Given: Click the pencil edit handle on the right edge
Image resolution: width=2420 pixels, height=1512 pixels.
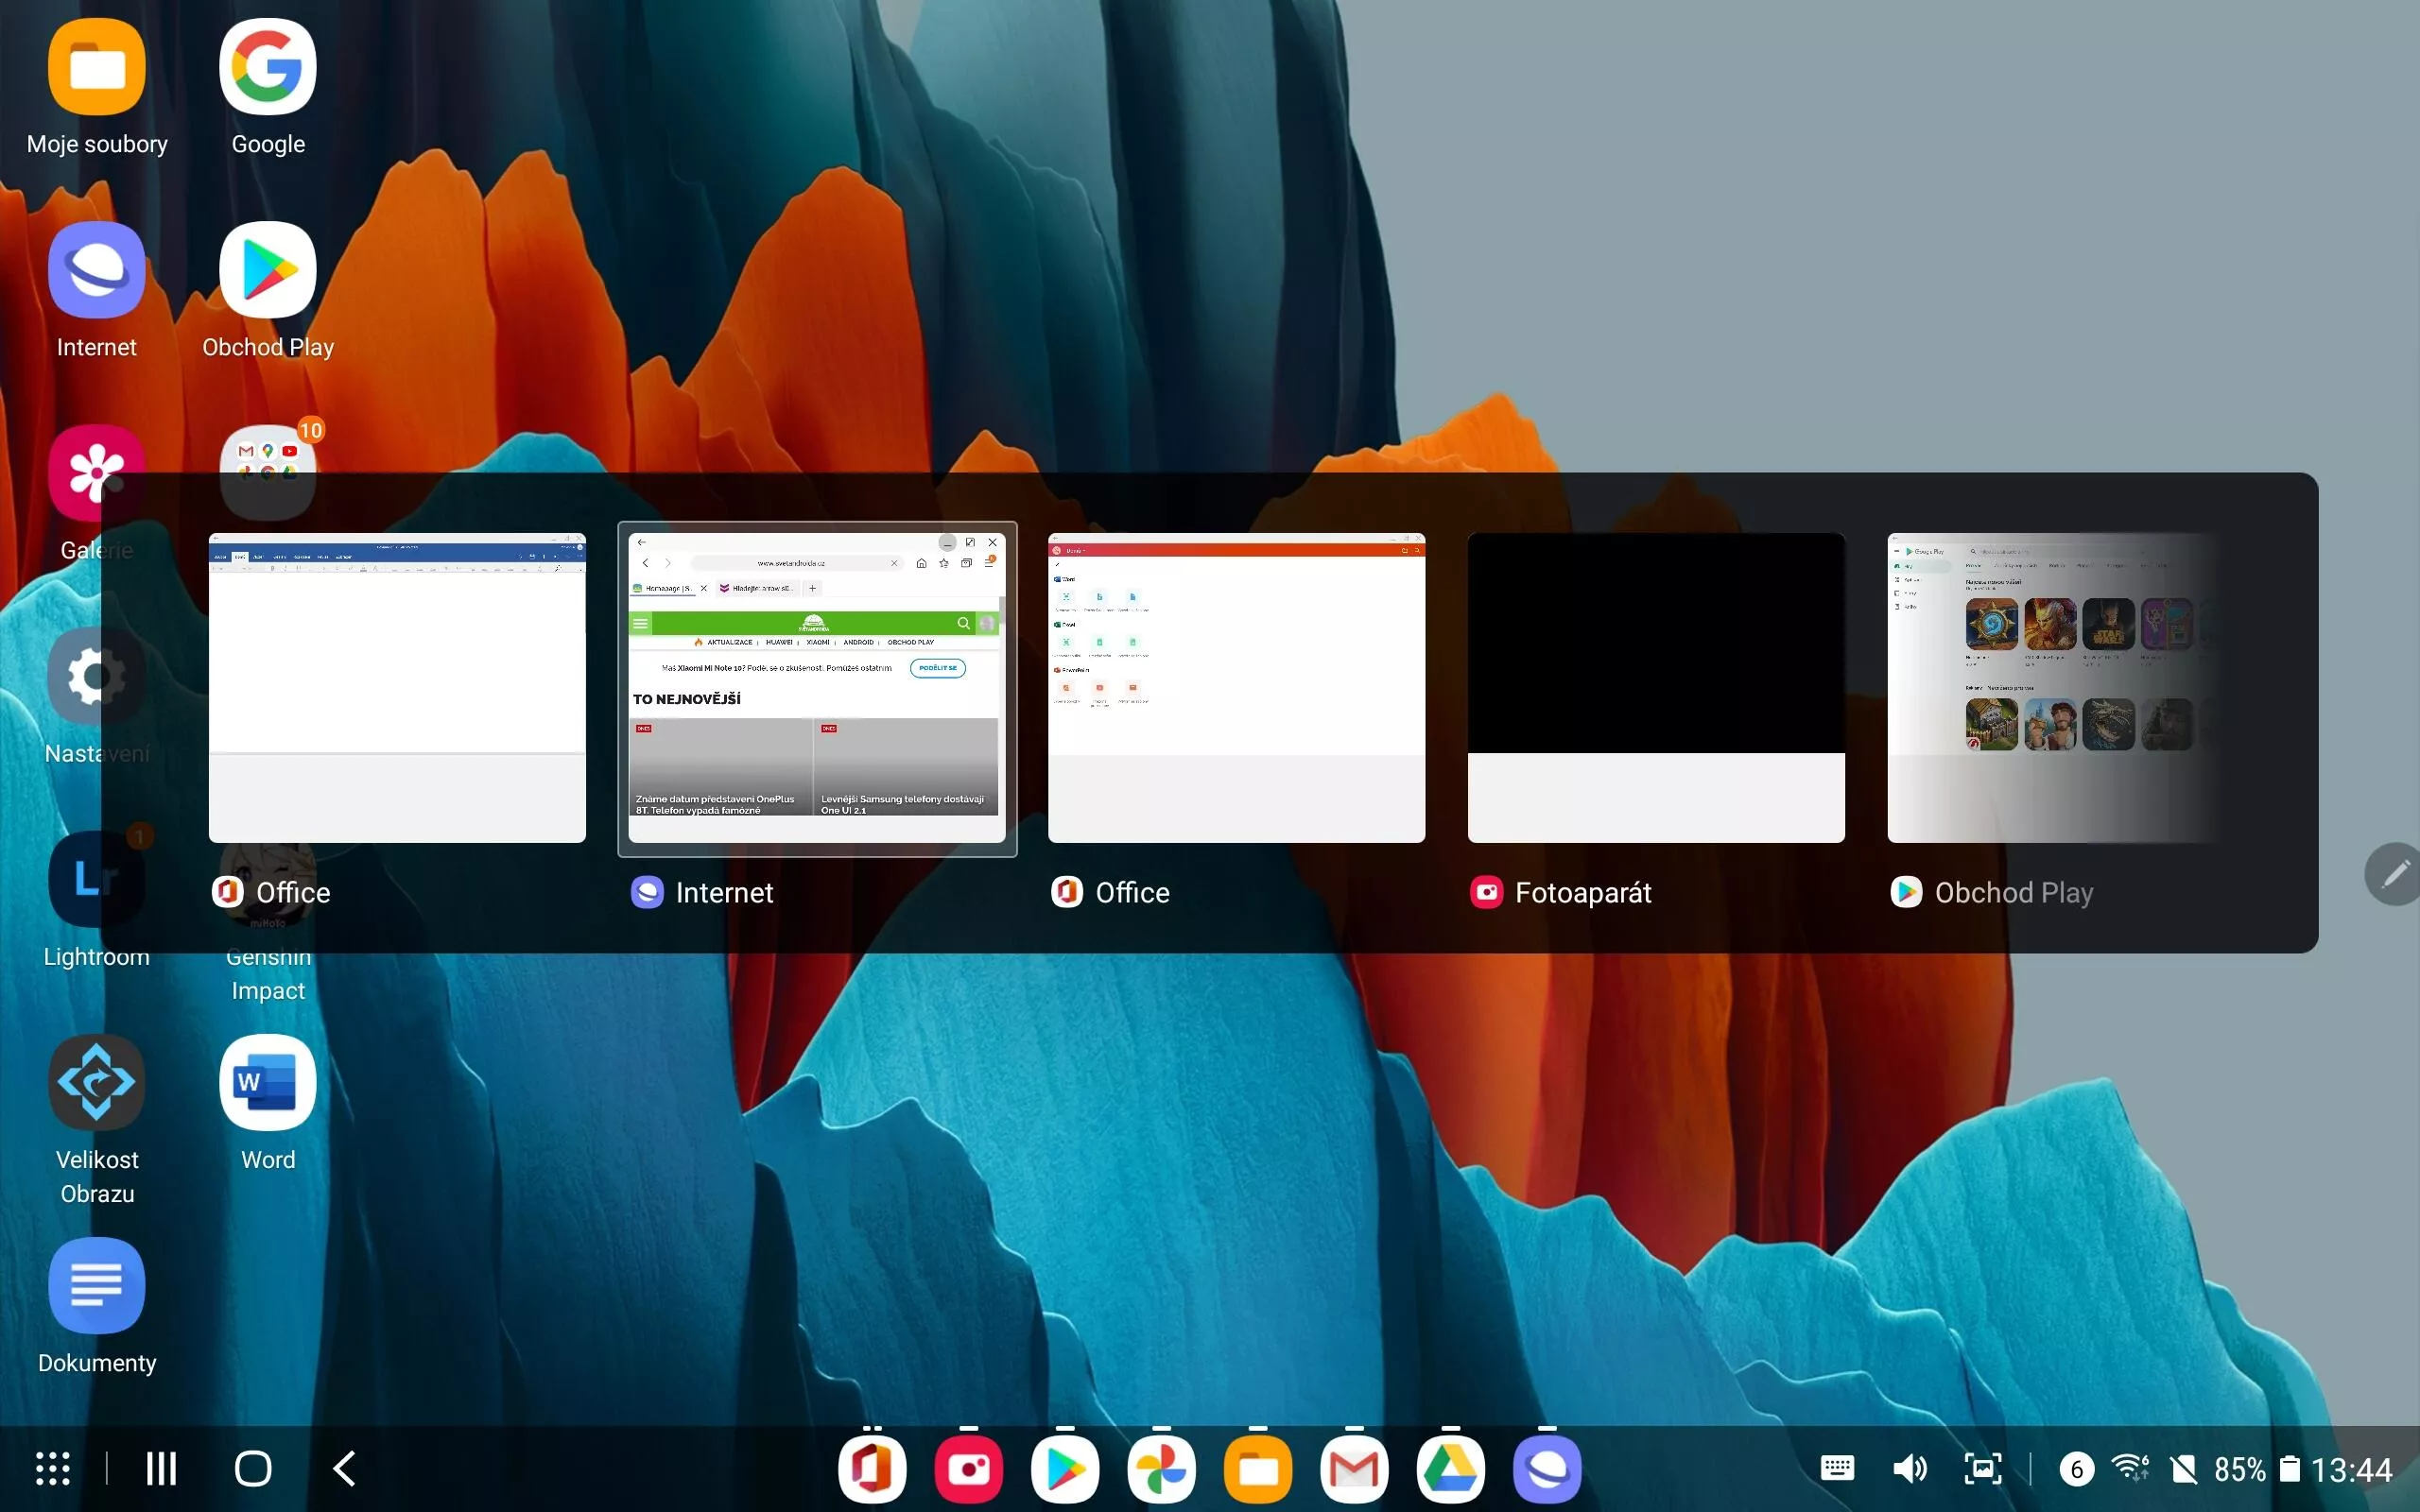Looking at the screenshot, I should (2394, 875).
